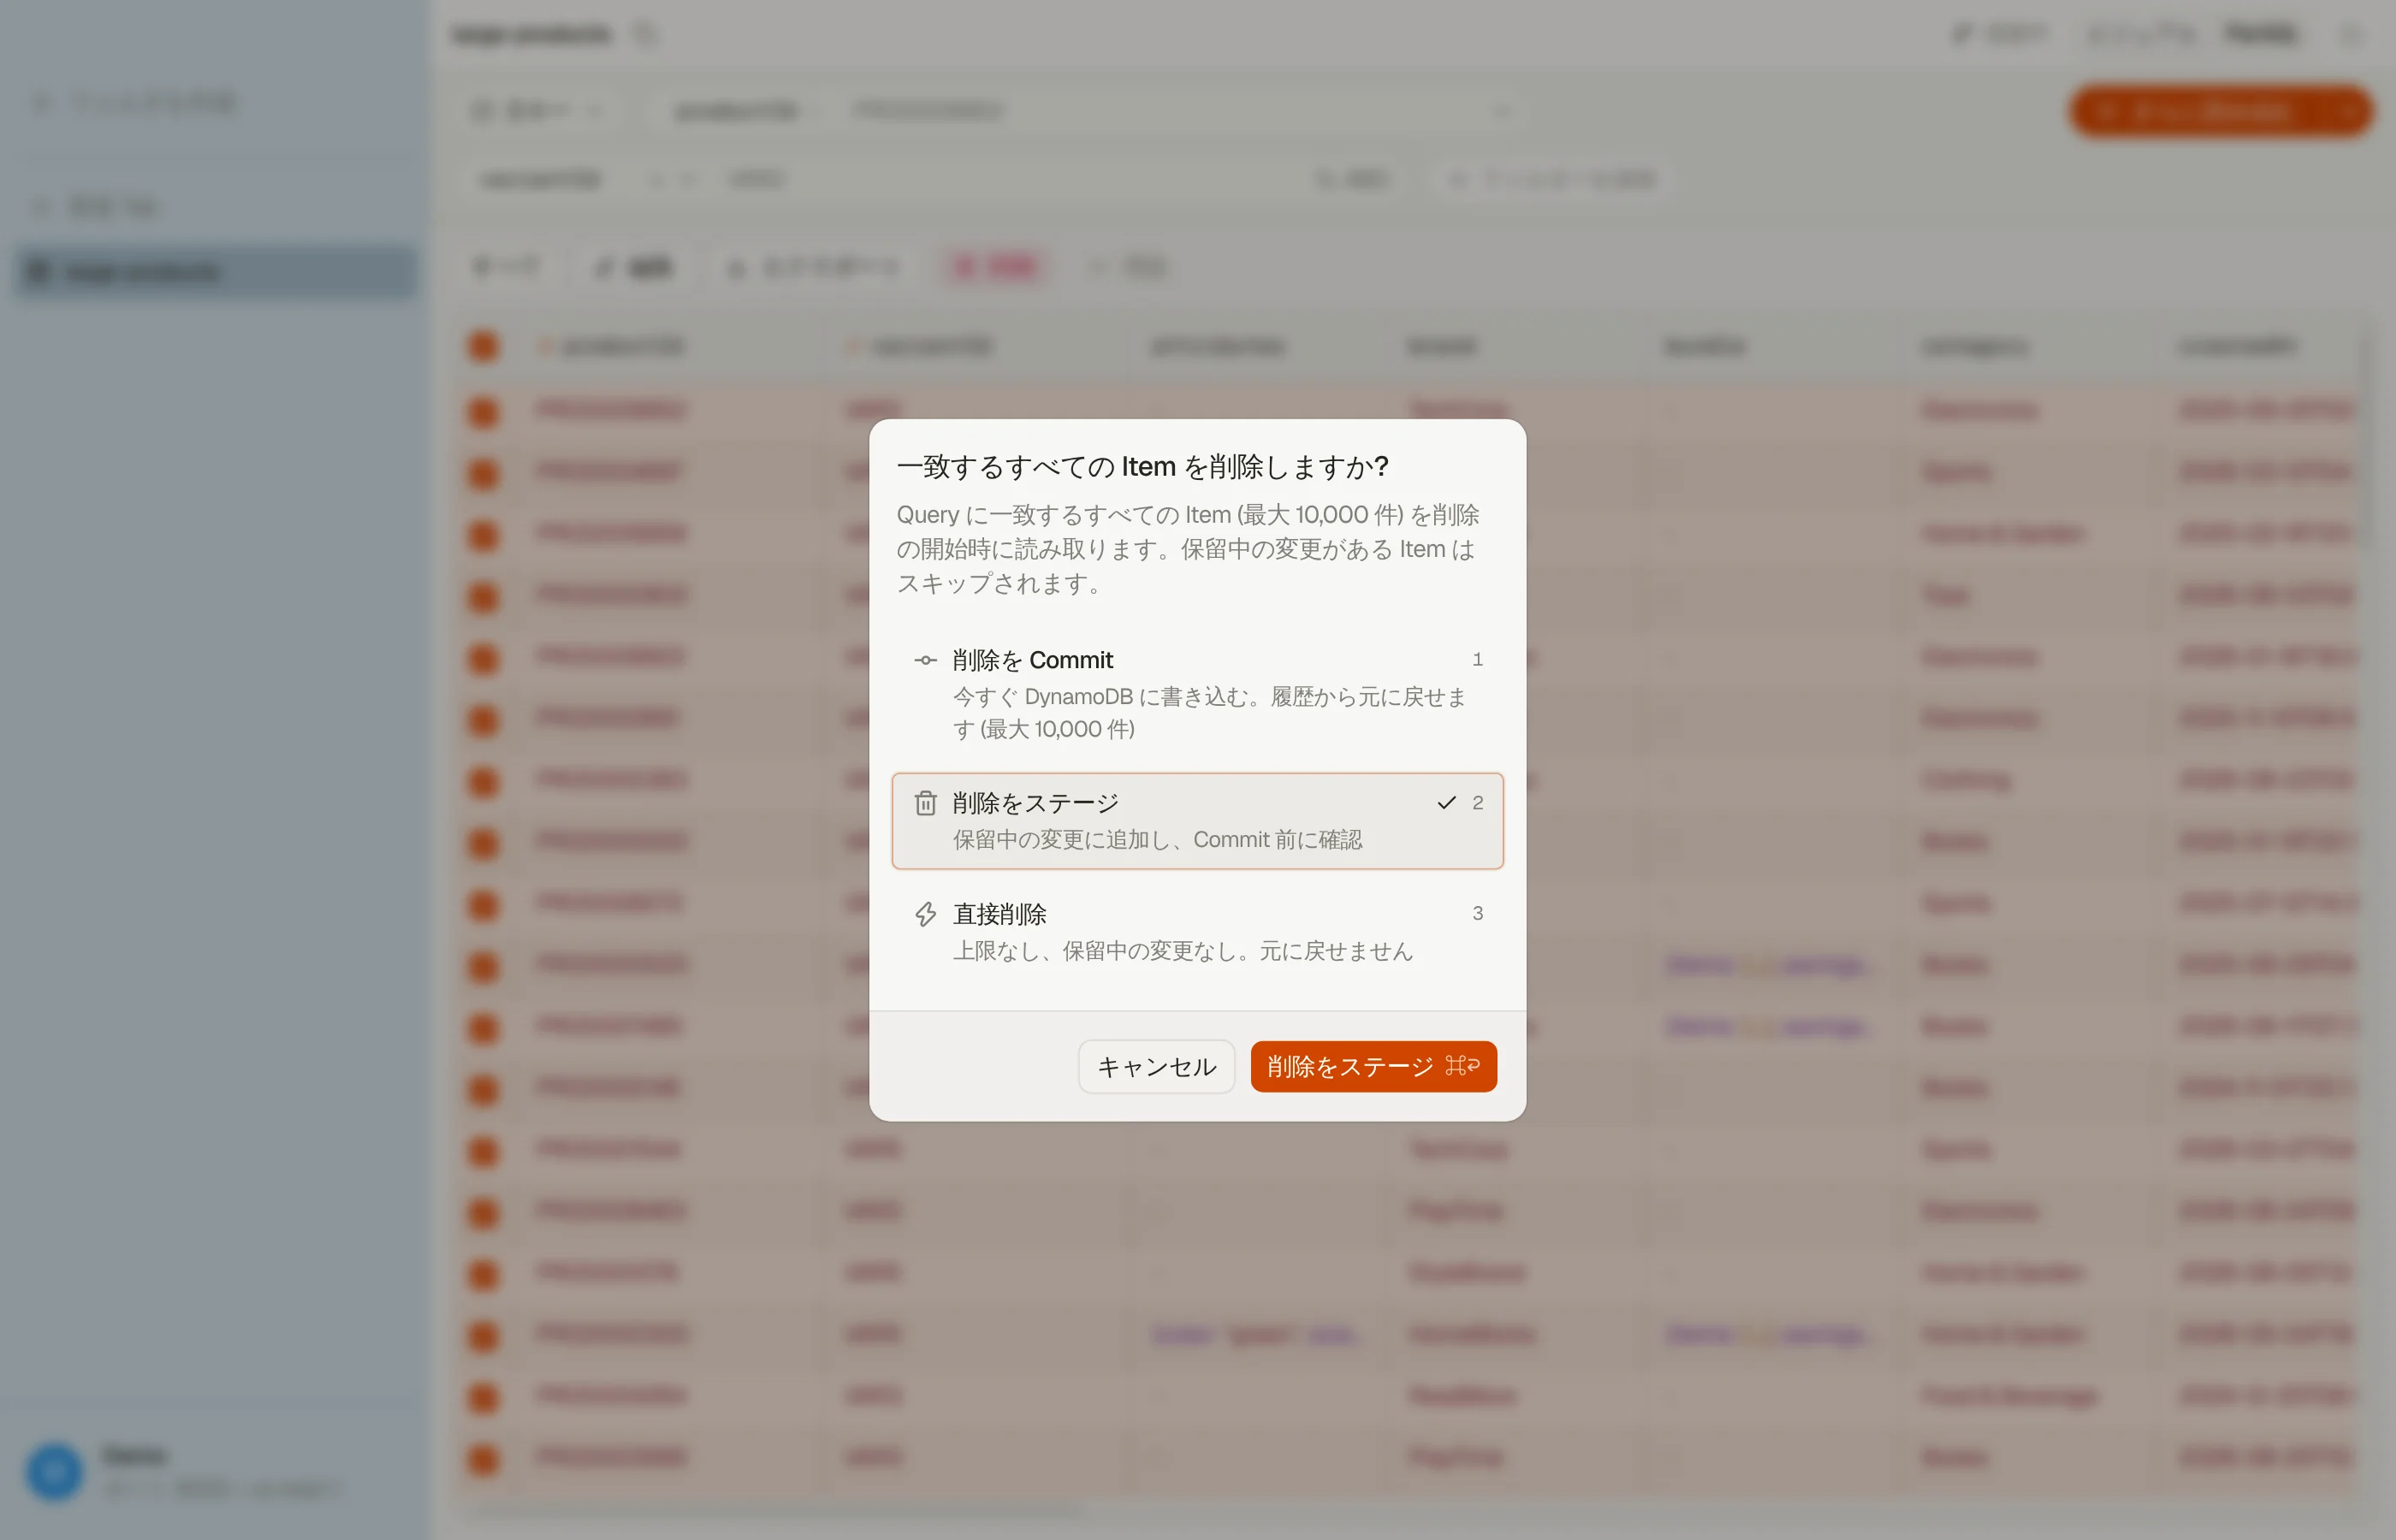
Task: Toggle the orange select-all checkbox in table header
Action: point(483,346)
